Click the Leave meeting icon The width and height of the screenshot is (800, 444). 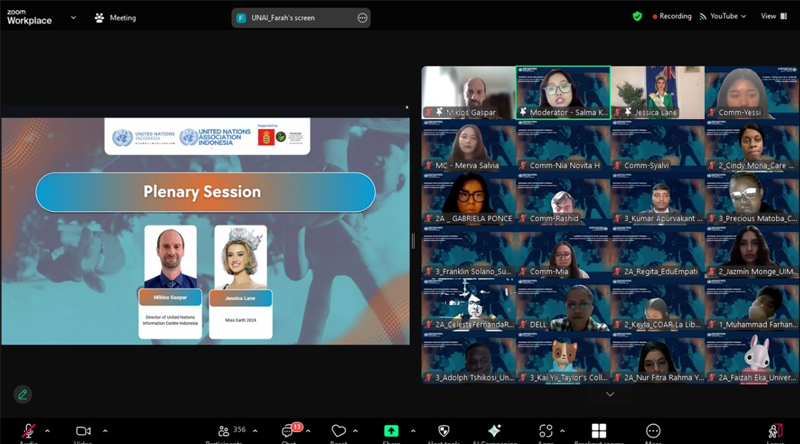[x=775, y=432]
